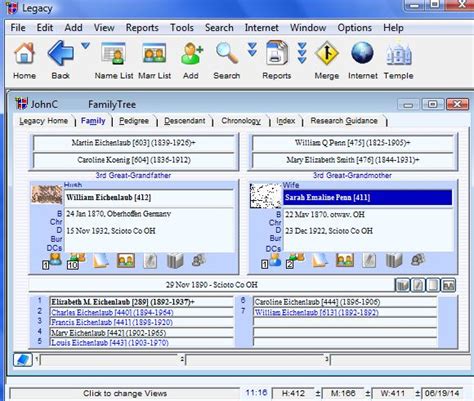Open the Internet menu
This screenshot has width=474, height=401.
[x=261, y=28]
